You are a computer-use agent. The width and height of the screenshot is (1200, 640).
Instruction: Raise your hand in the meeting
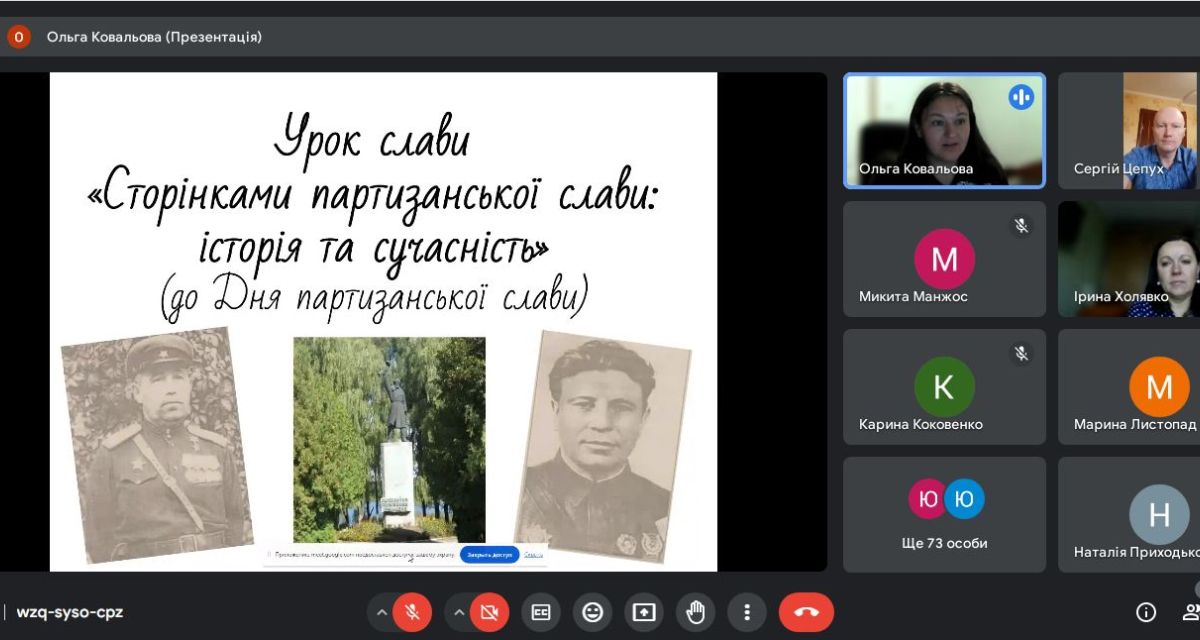pyautogui.click(x=695, y=613)
